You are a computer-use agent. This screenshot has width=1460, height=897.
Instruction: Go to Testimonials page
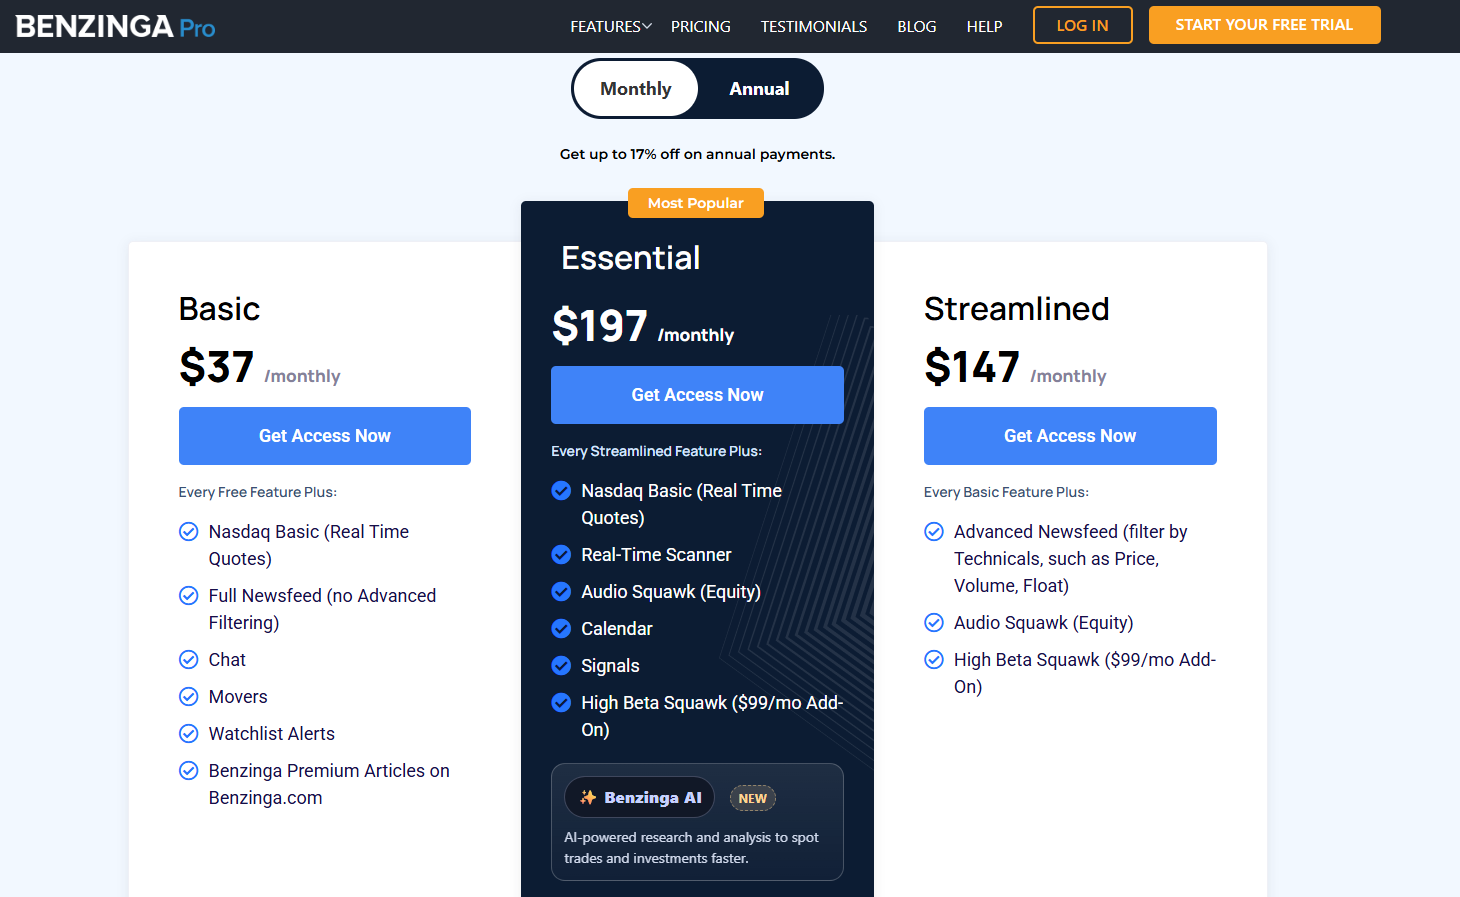point(813,26)
